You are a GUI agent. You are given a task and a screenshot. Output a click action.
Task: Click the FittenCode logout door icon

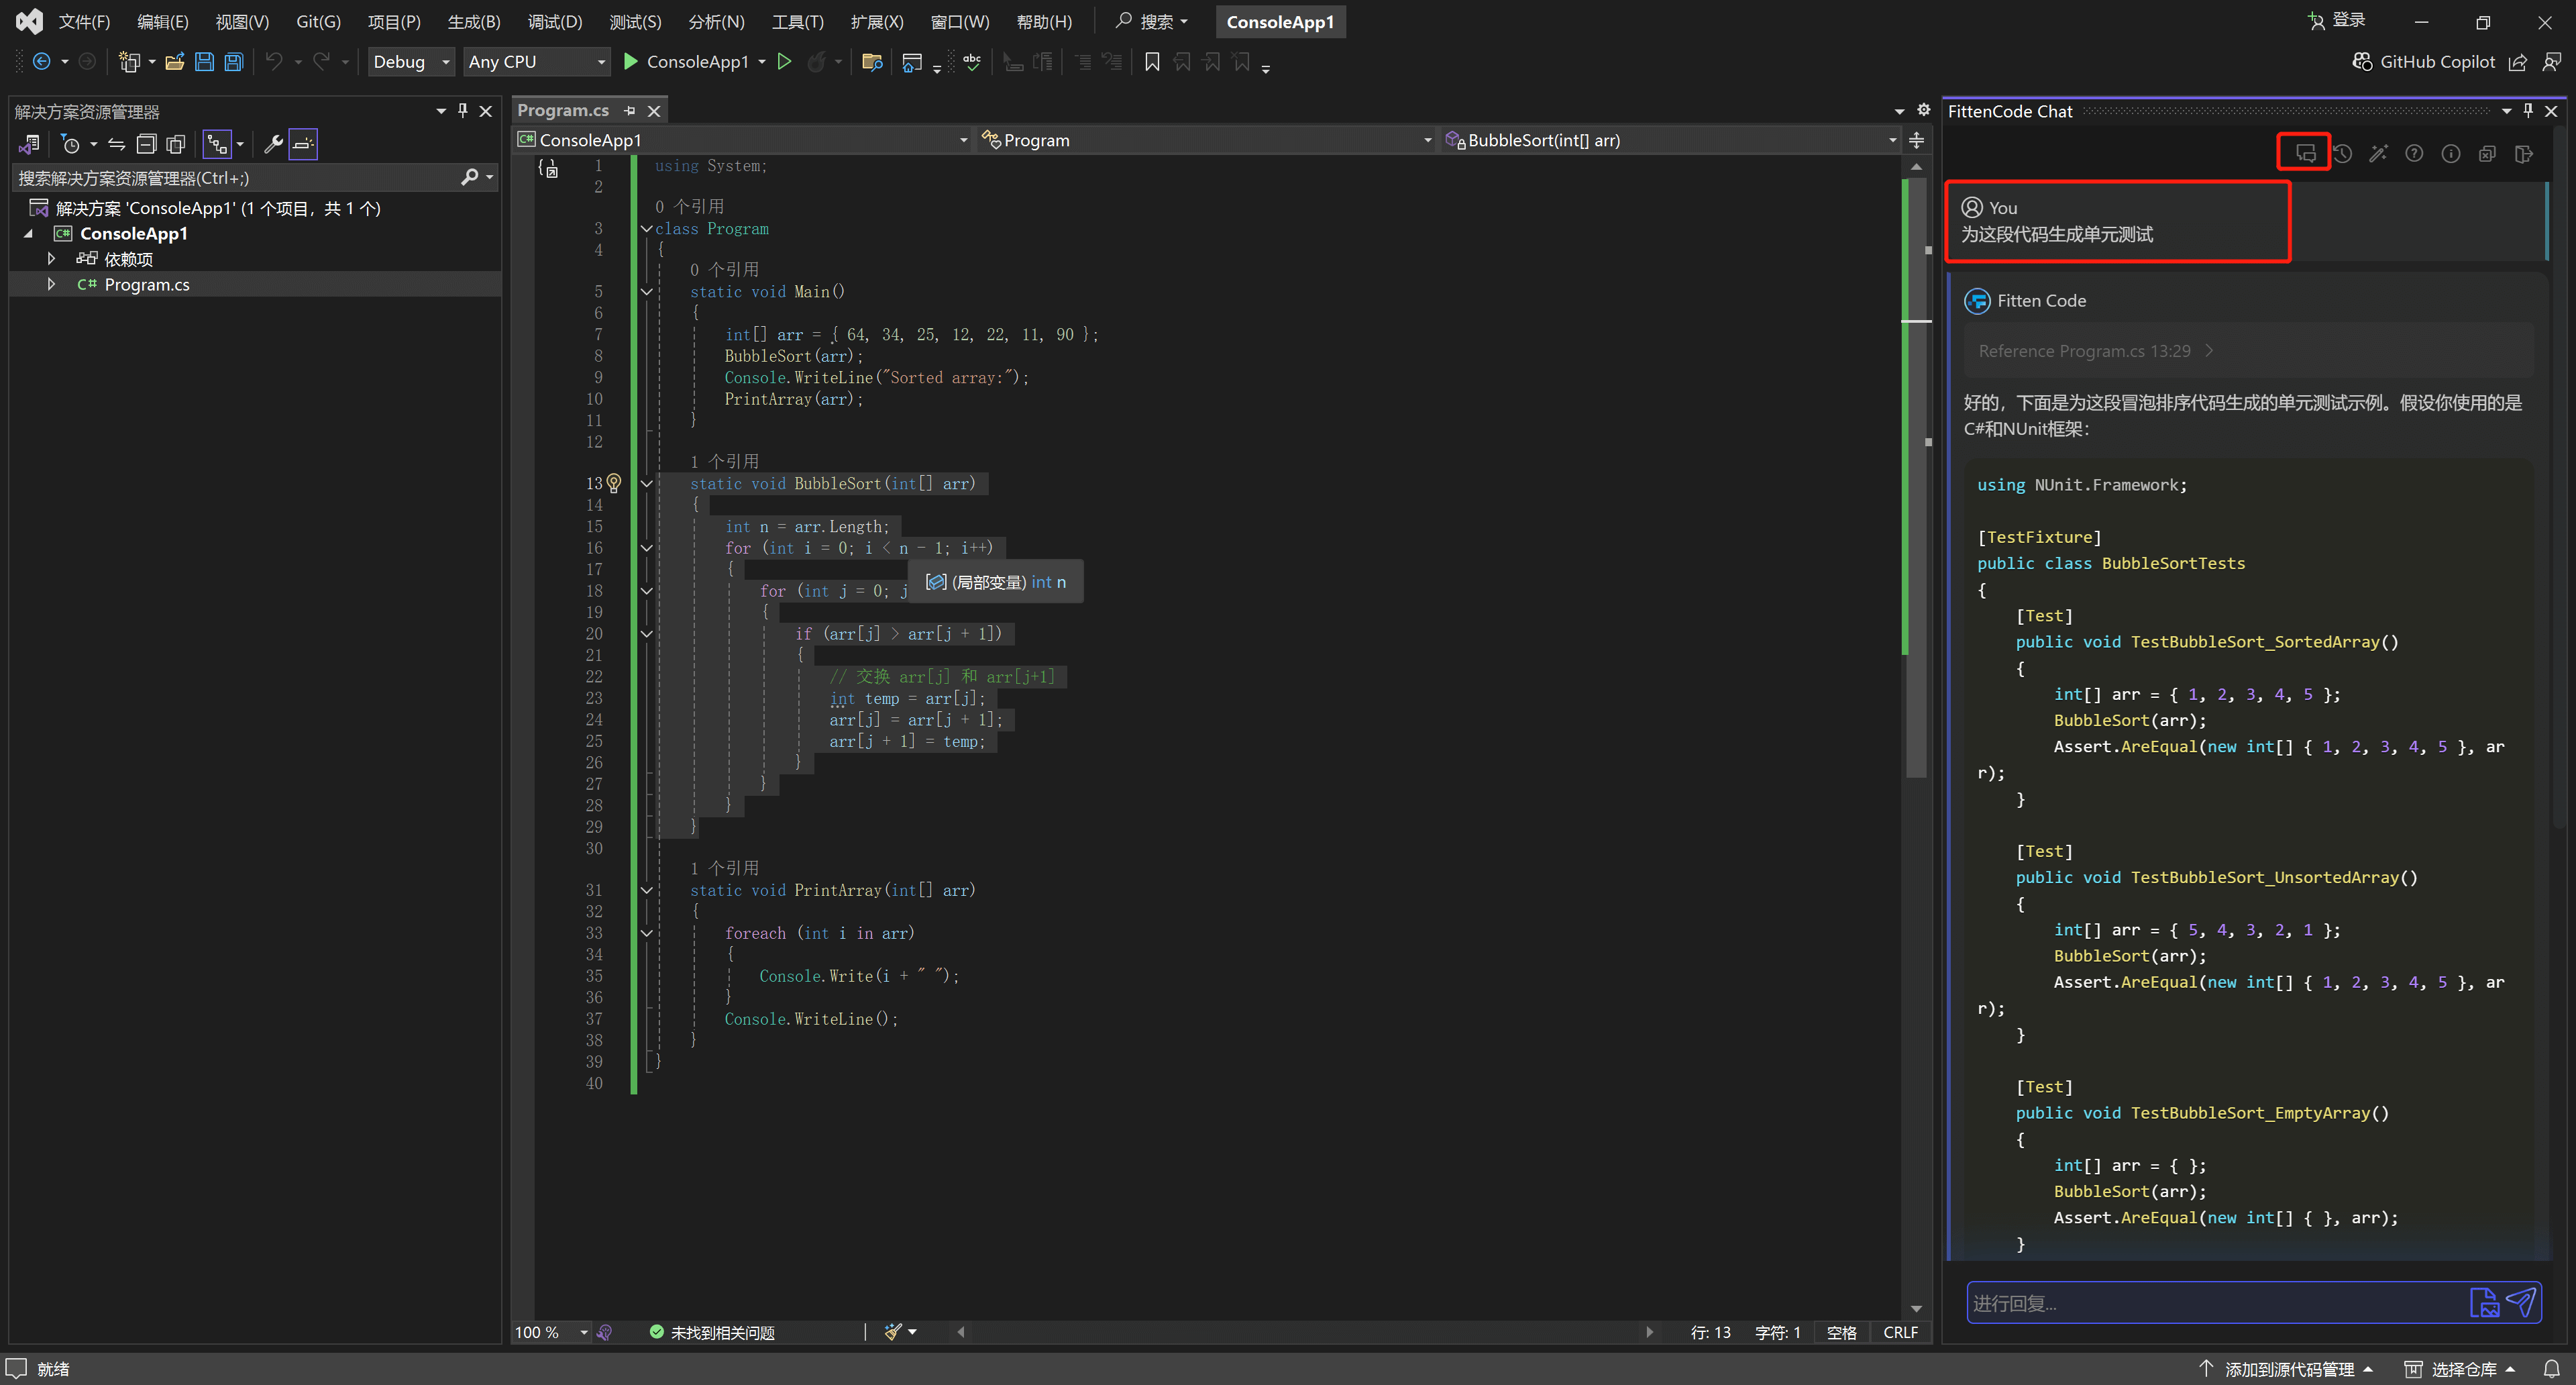click(2523, 153)
